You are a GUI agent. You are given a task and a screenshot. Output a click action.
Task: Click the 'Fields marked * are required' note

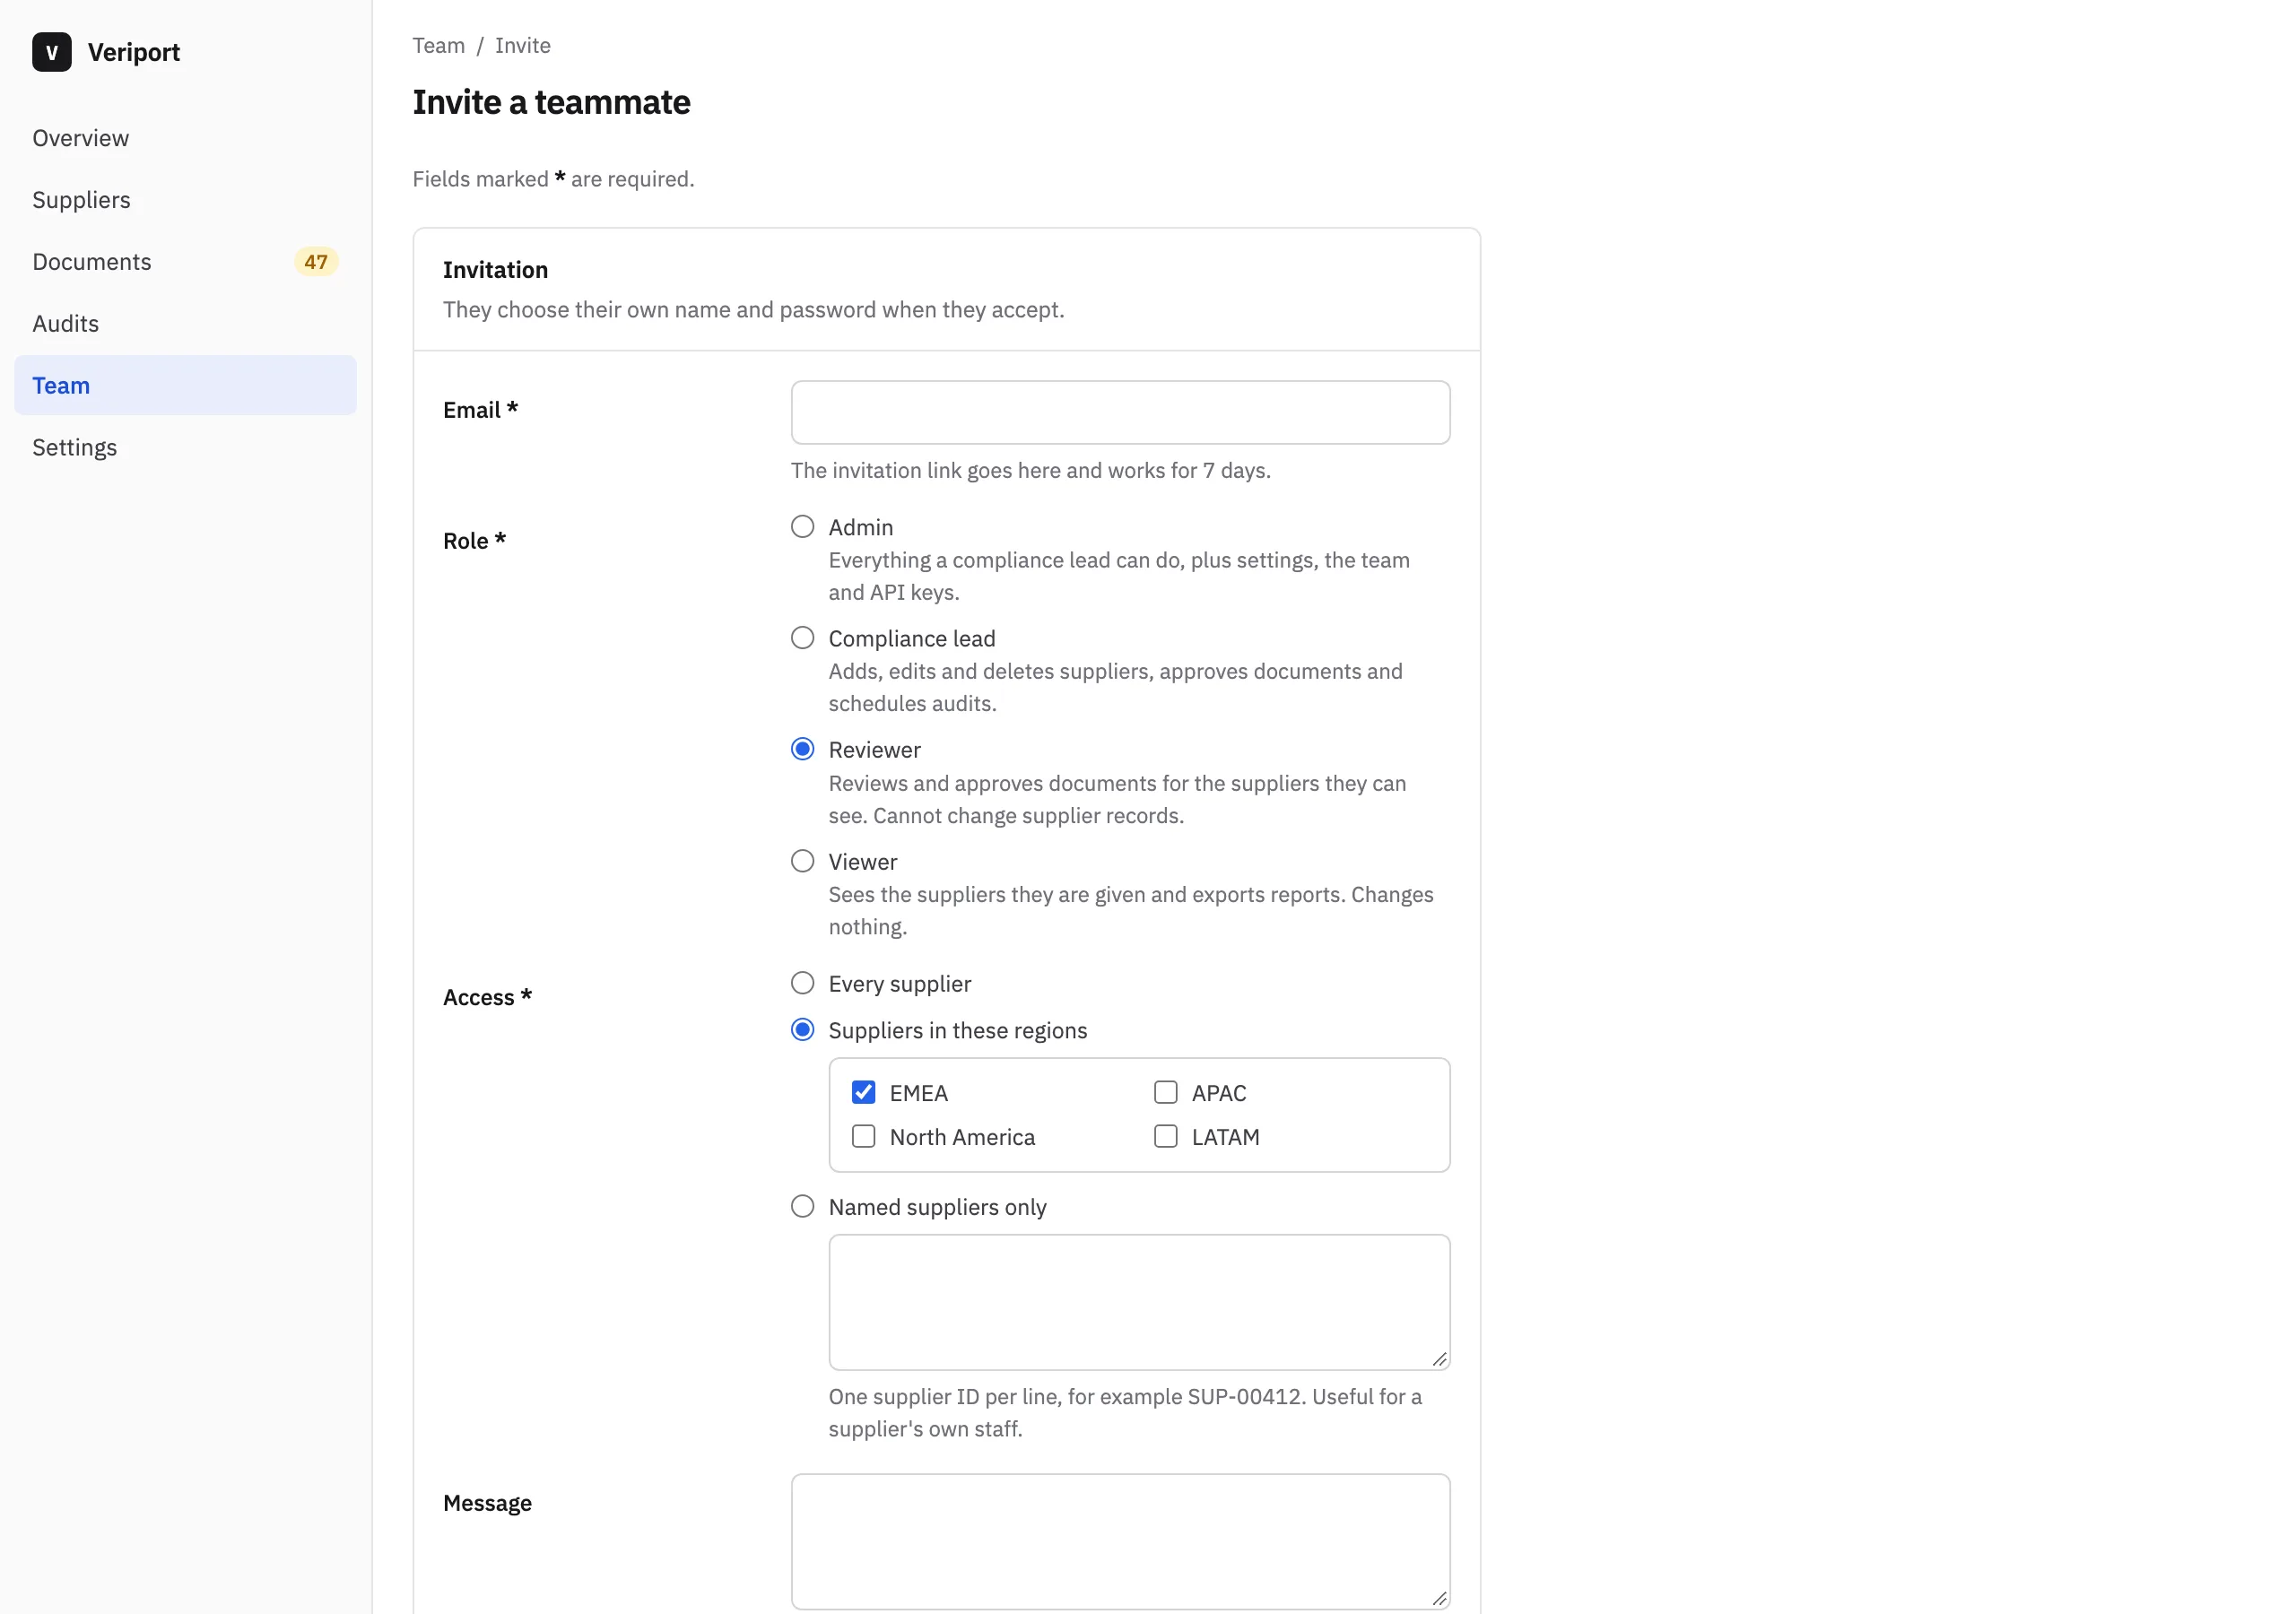(553, 179)
